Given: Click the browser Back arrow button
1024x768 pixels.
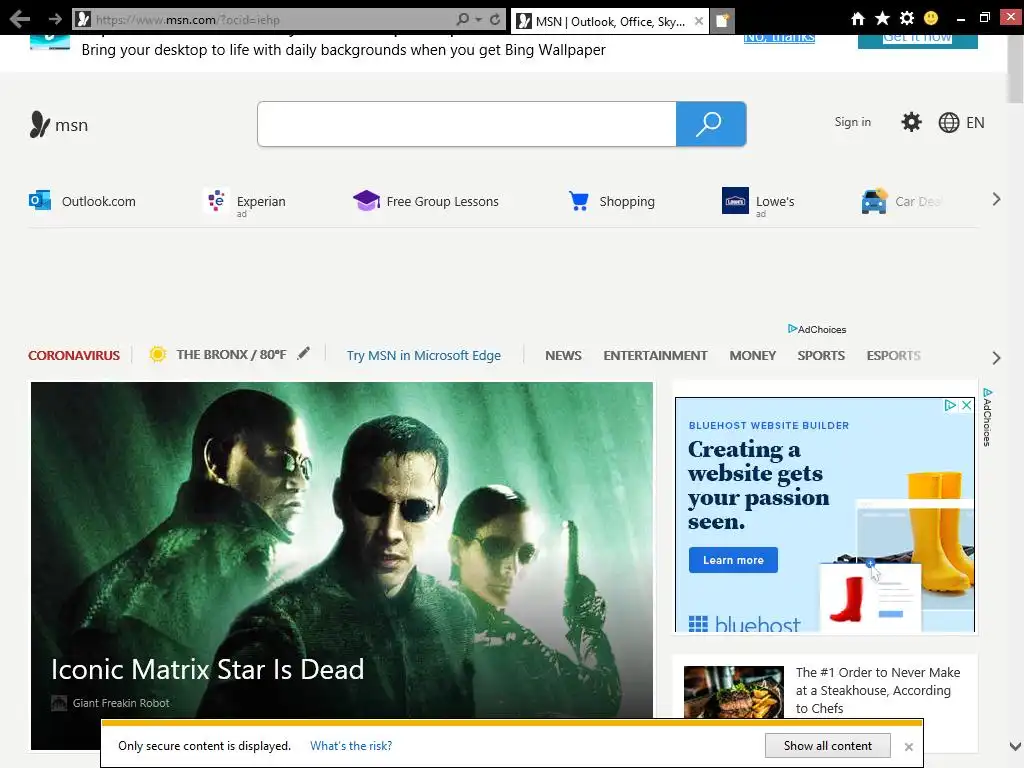Looking at the screenshot, I should [20, 19].
